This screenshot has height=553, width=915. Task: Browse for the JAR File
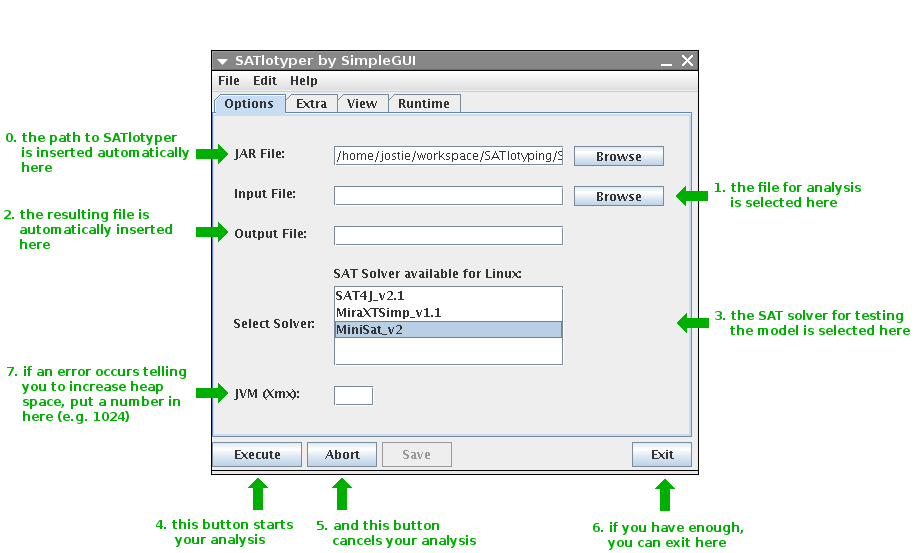tap(618, 156)
